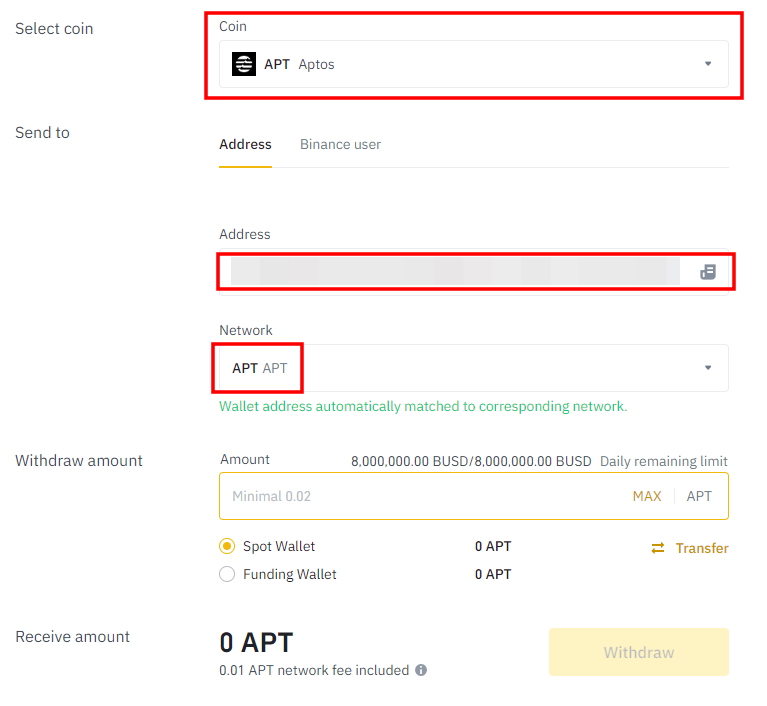Click the Transfer arrows icon

(x=658, y=548)
